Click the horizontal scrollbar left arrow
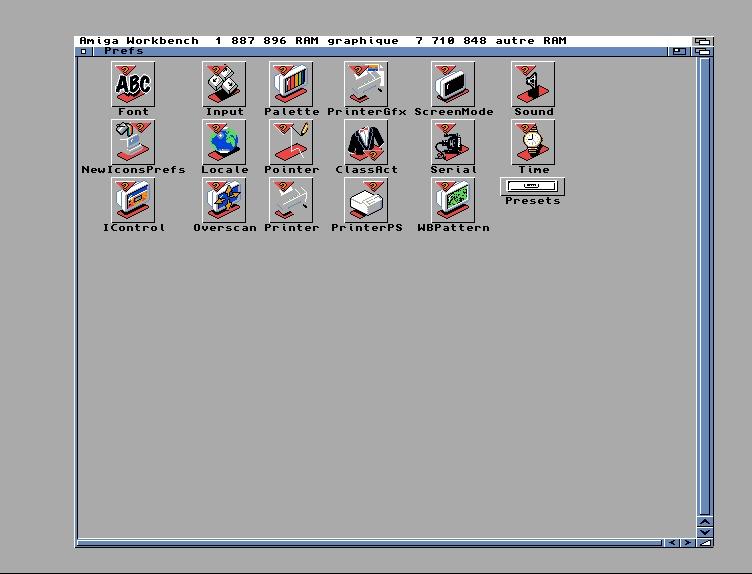This screenshot has height=574, width=752. pyautogui.click(x=671, y=543)
